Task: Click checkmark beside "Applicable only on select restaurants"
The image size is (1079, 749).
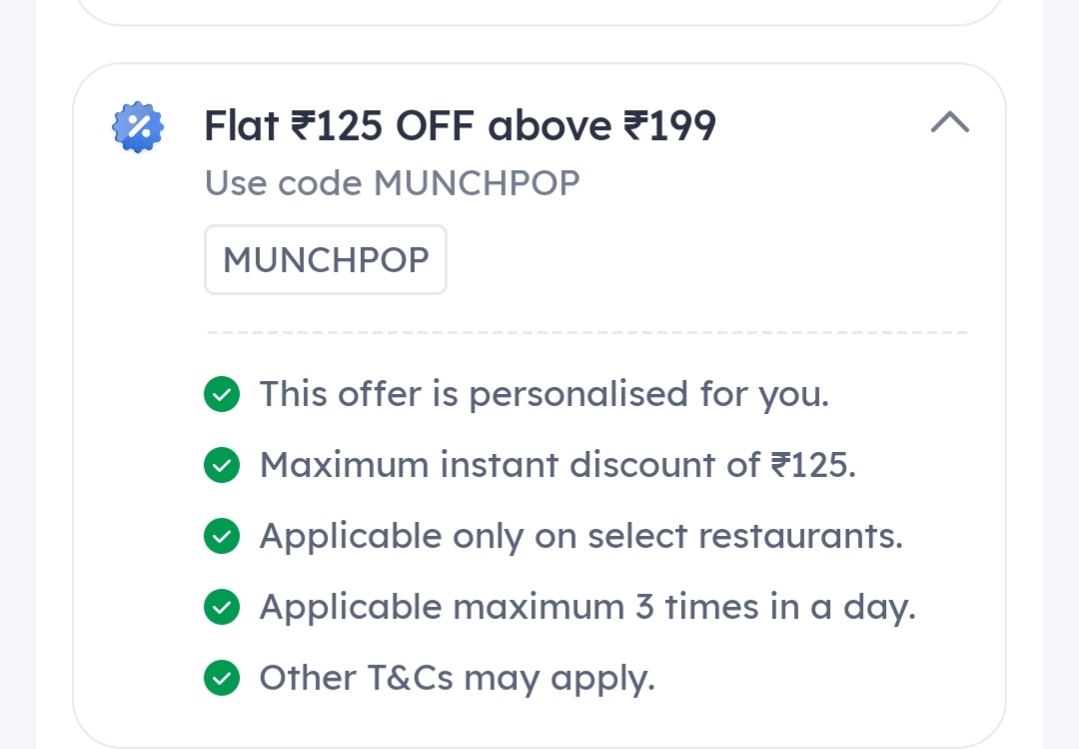Action: point(221,537)
